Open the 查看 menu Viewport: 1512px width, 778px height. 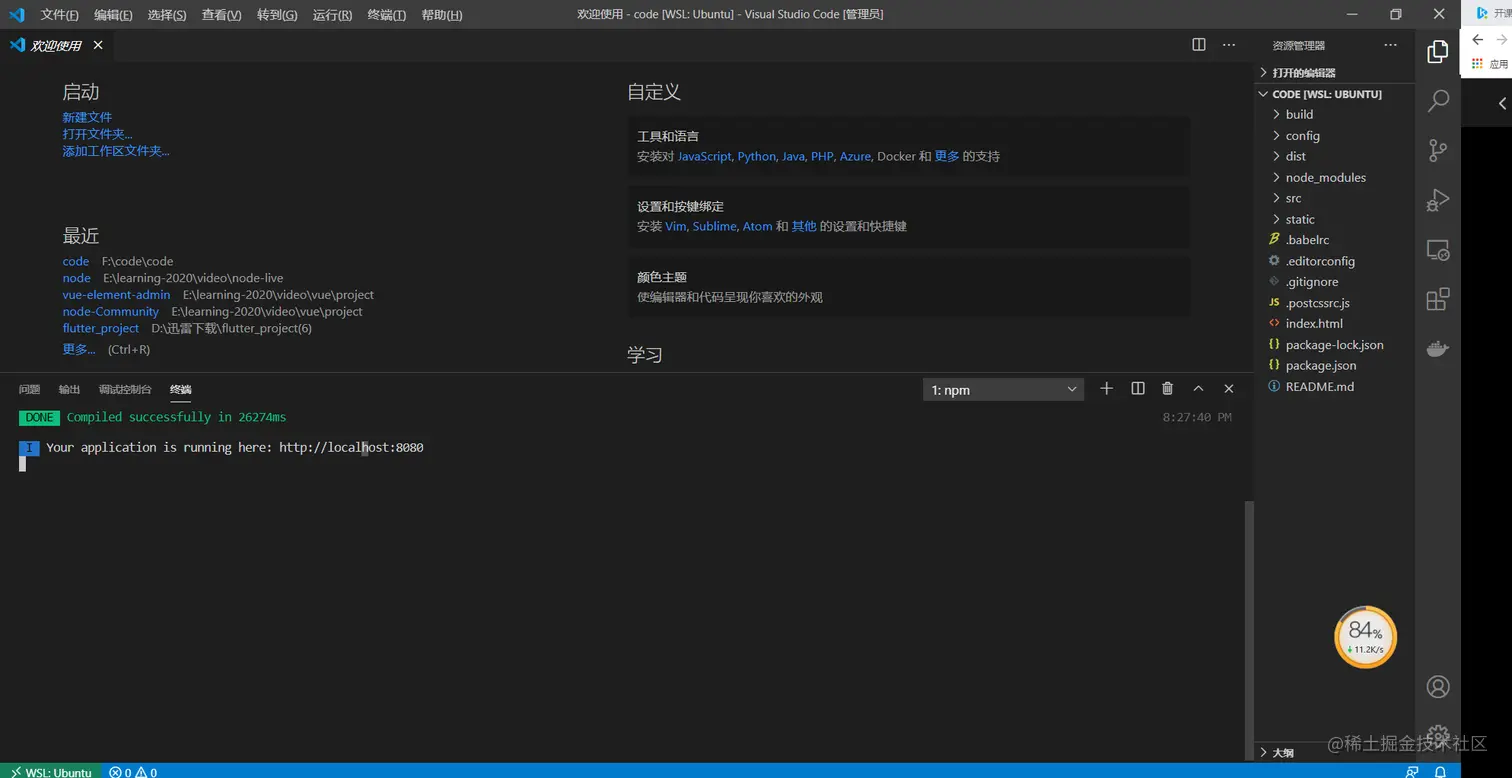pos(221,15)
